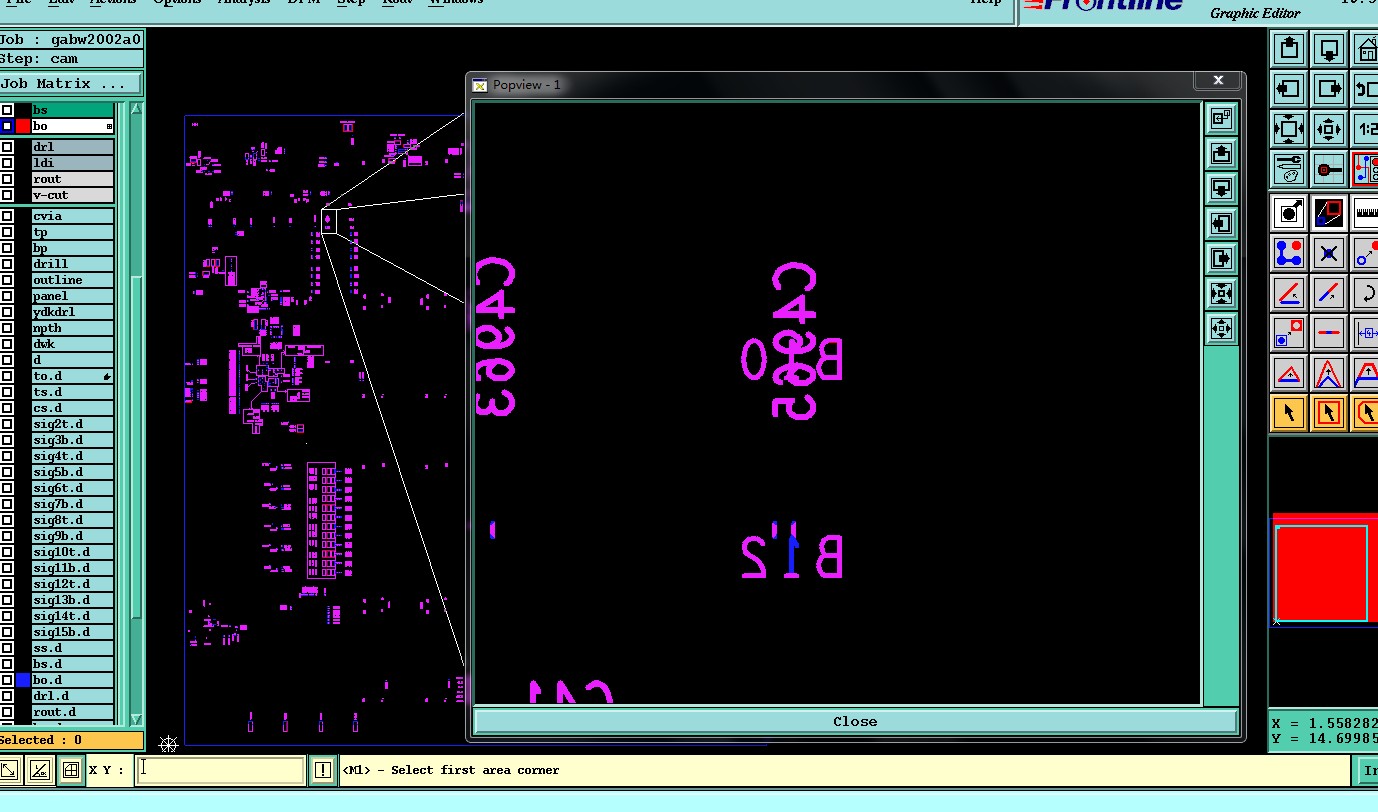
Task: Select the tall red-blue triangle tool
Action: point(1329,374)
